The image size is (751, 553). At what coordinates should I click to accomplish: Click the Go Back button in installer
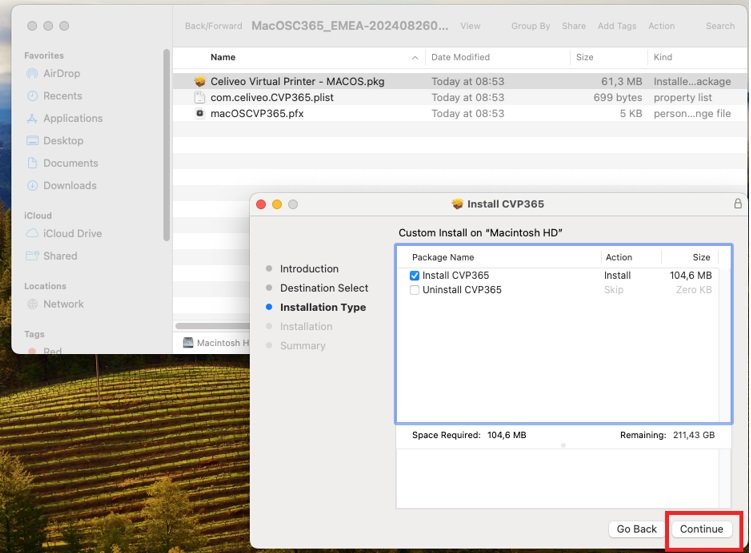tap(636, 529)
